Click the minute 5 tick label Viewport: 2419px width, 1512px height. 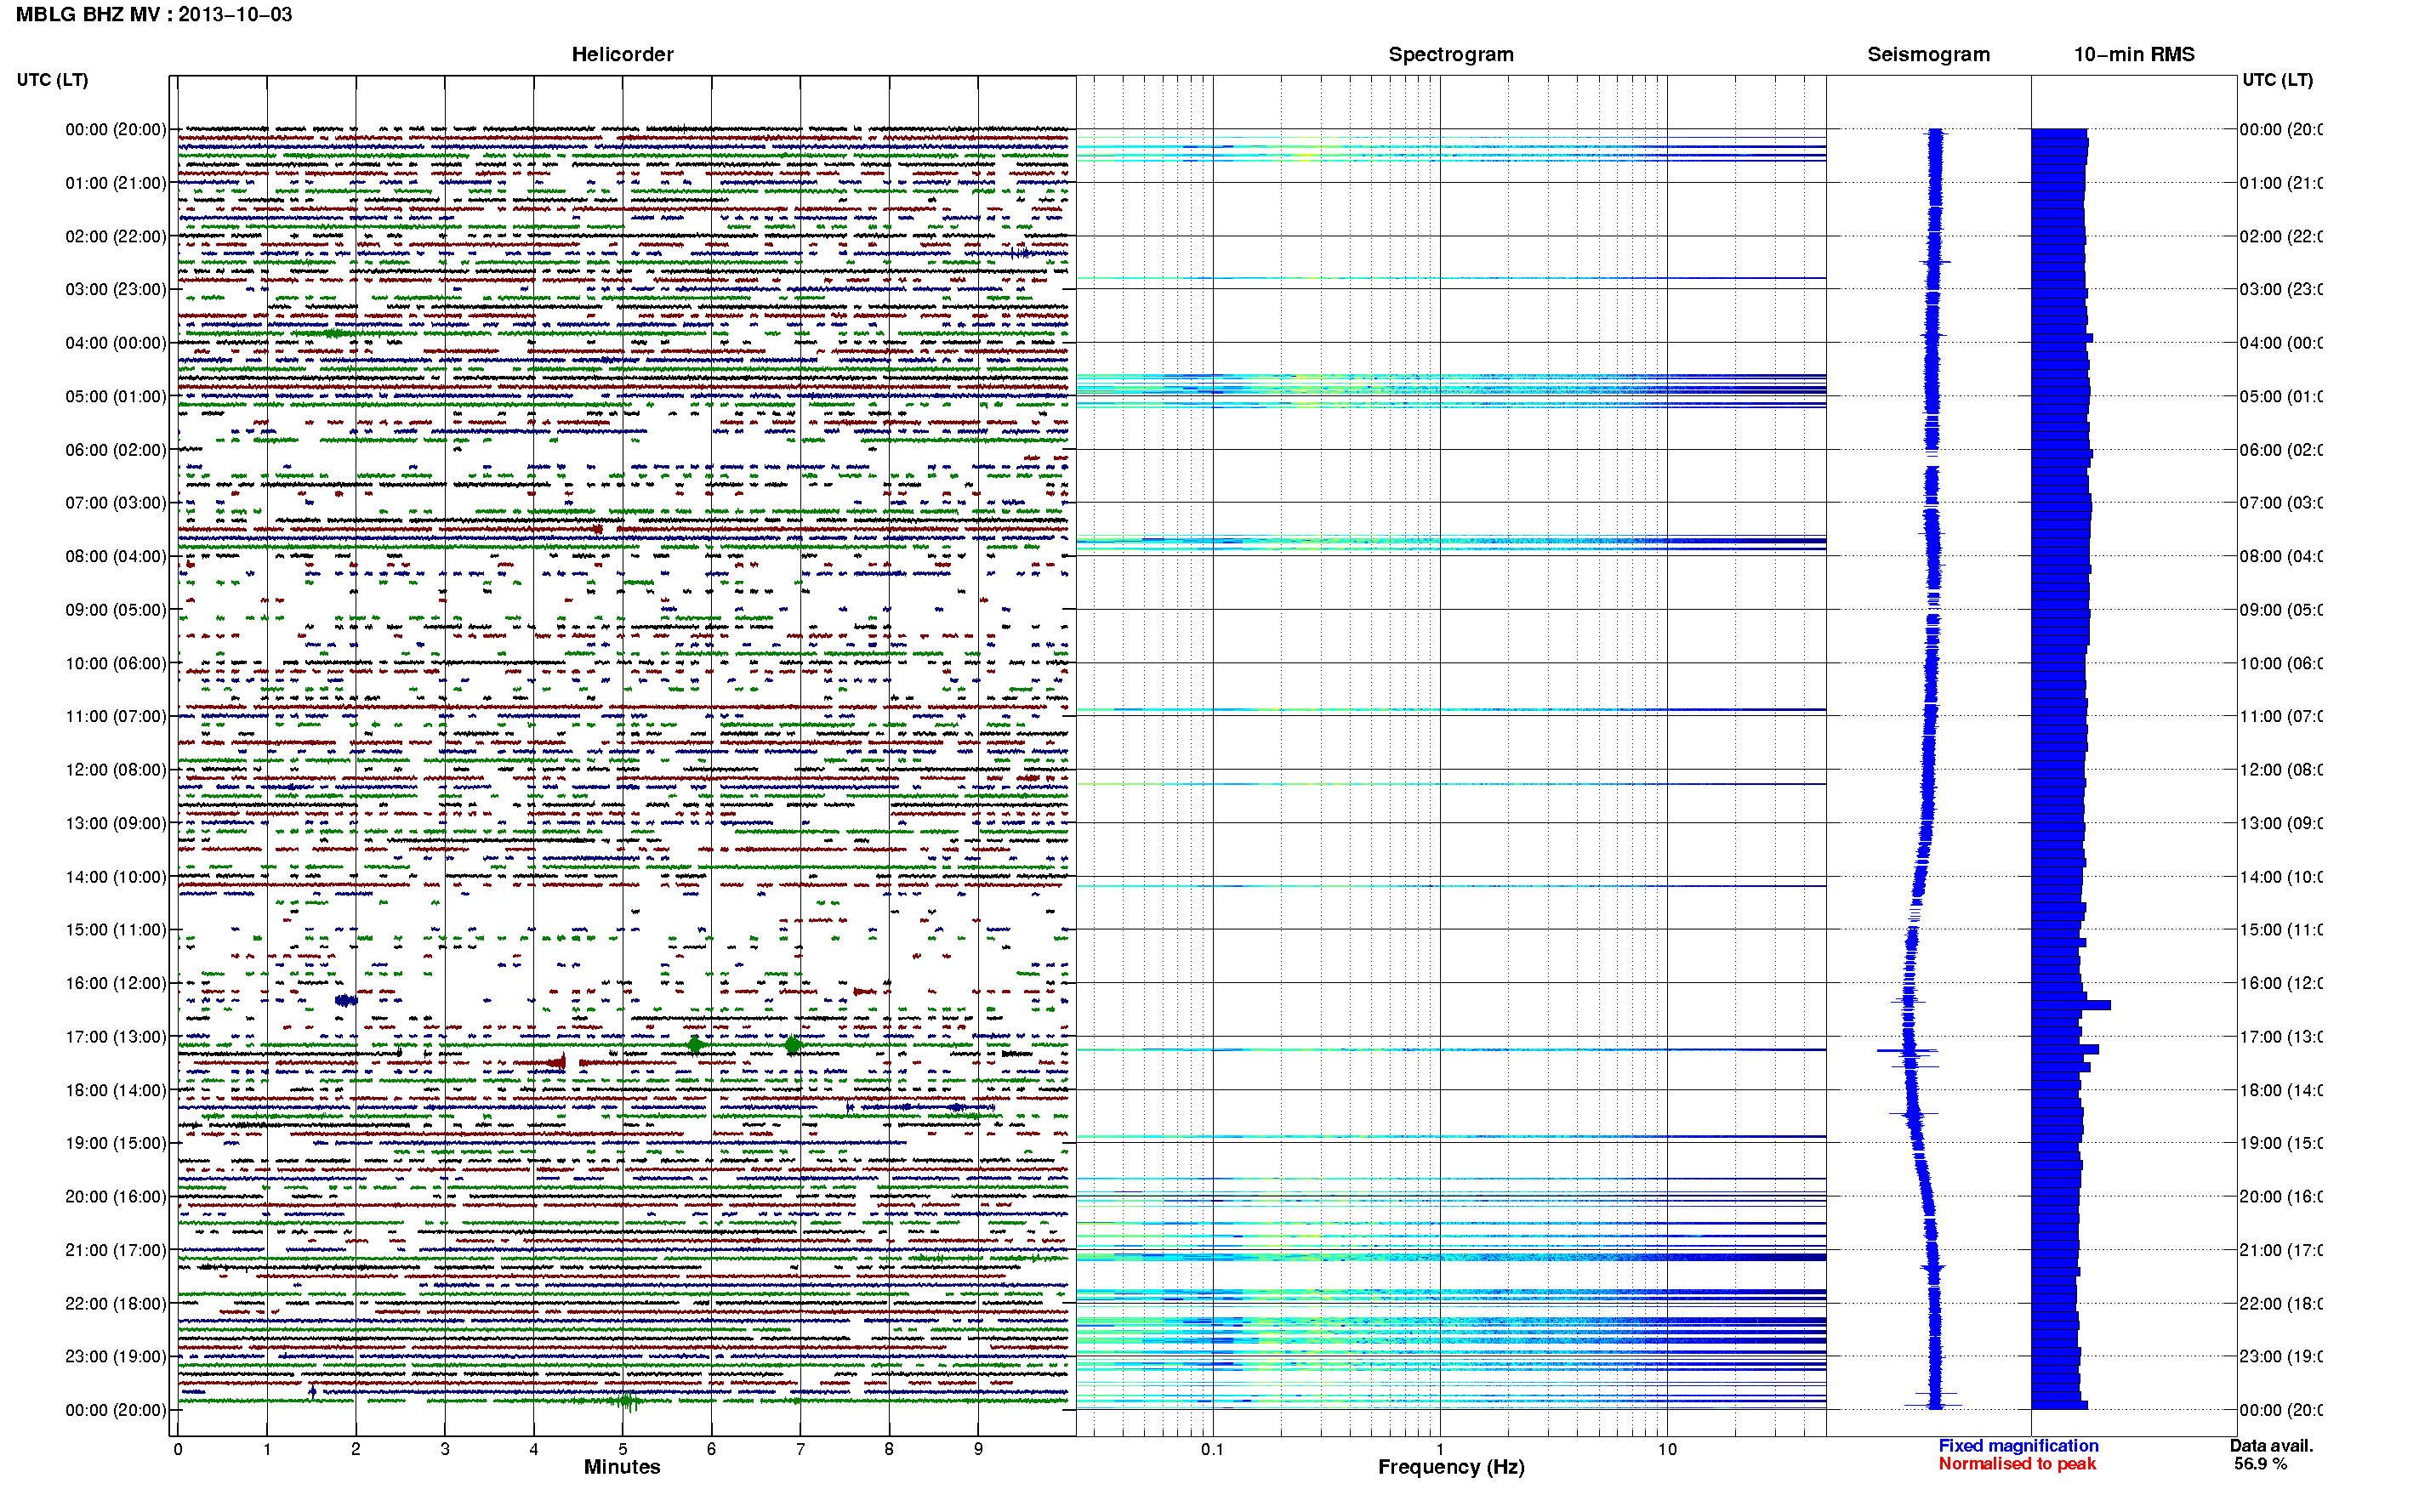622,1449
